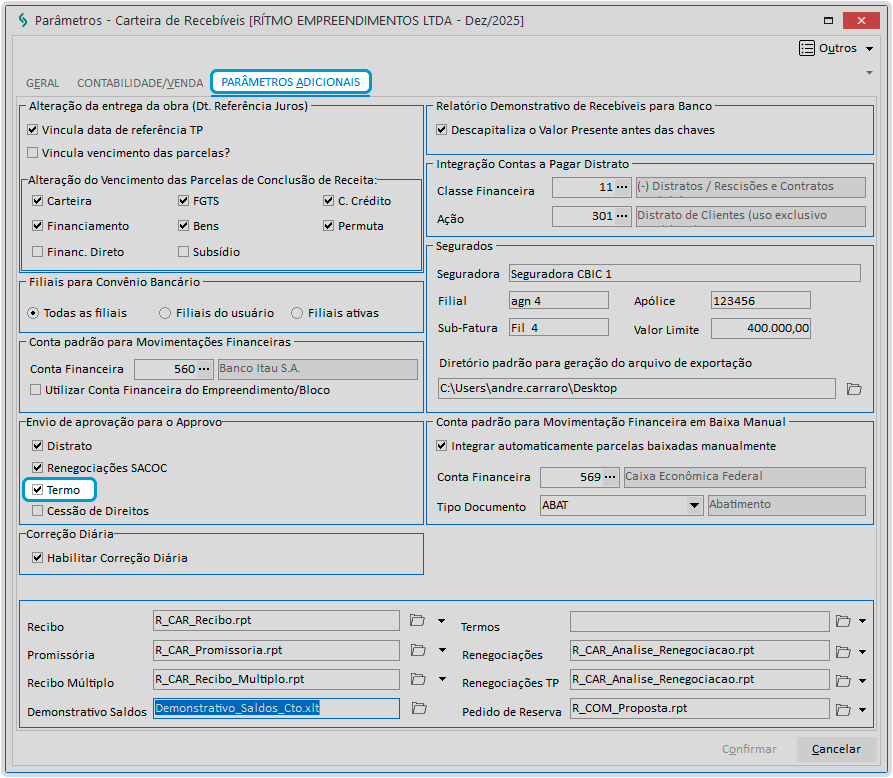Toggle Habilitar Correção Diária checkbox

point(38,558)
